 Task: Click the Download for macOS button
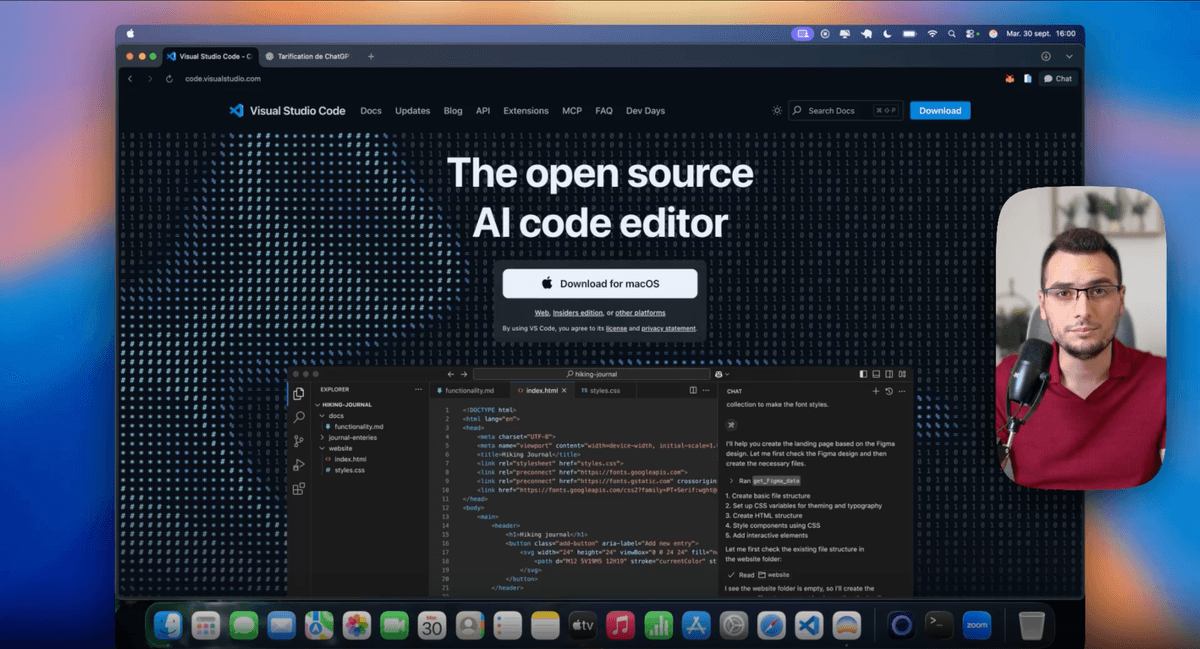point(600,284)
